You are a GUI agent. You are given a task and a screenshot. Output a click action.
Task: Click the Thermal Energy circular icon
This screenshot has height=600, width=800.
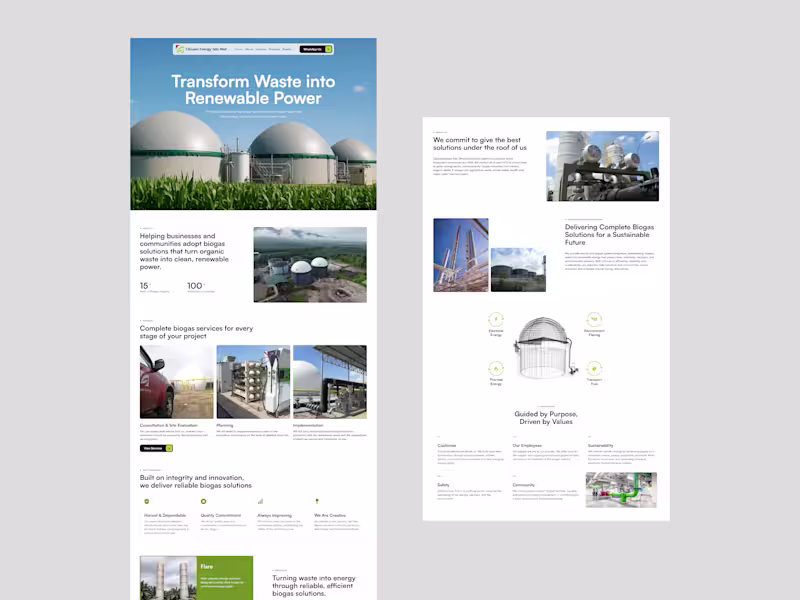tap(495, 368)
